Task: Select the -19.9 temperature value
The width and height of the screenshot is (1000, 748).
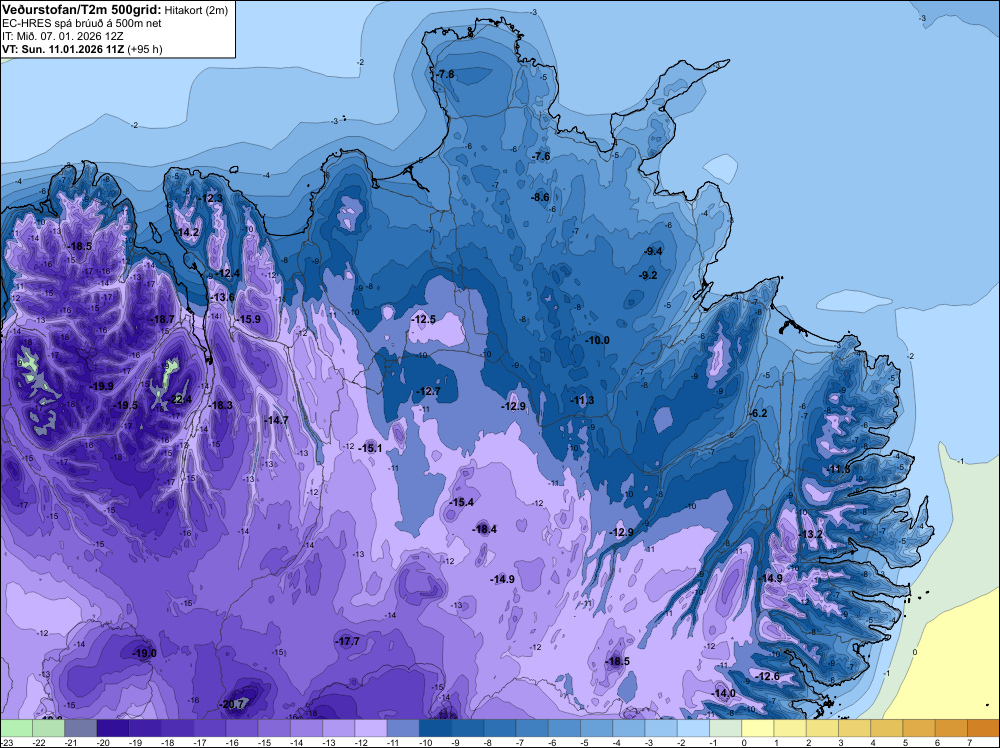Action: coord(101,386)
